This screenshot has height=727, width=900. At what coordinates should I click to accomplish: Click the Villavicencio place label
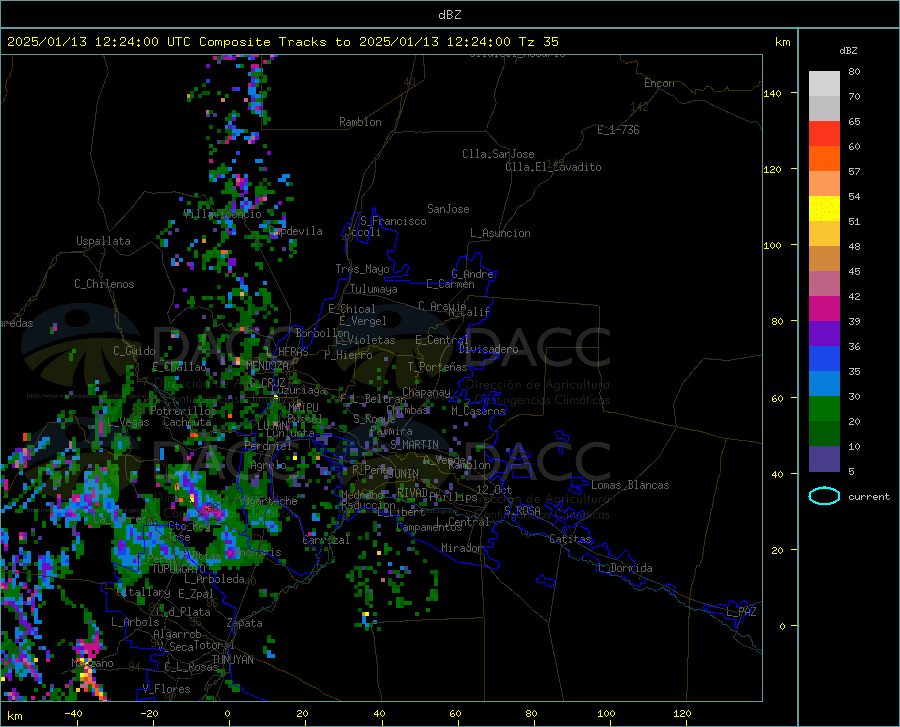pos(223,214)
